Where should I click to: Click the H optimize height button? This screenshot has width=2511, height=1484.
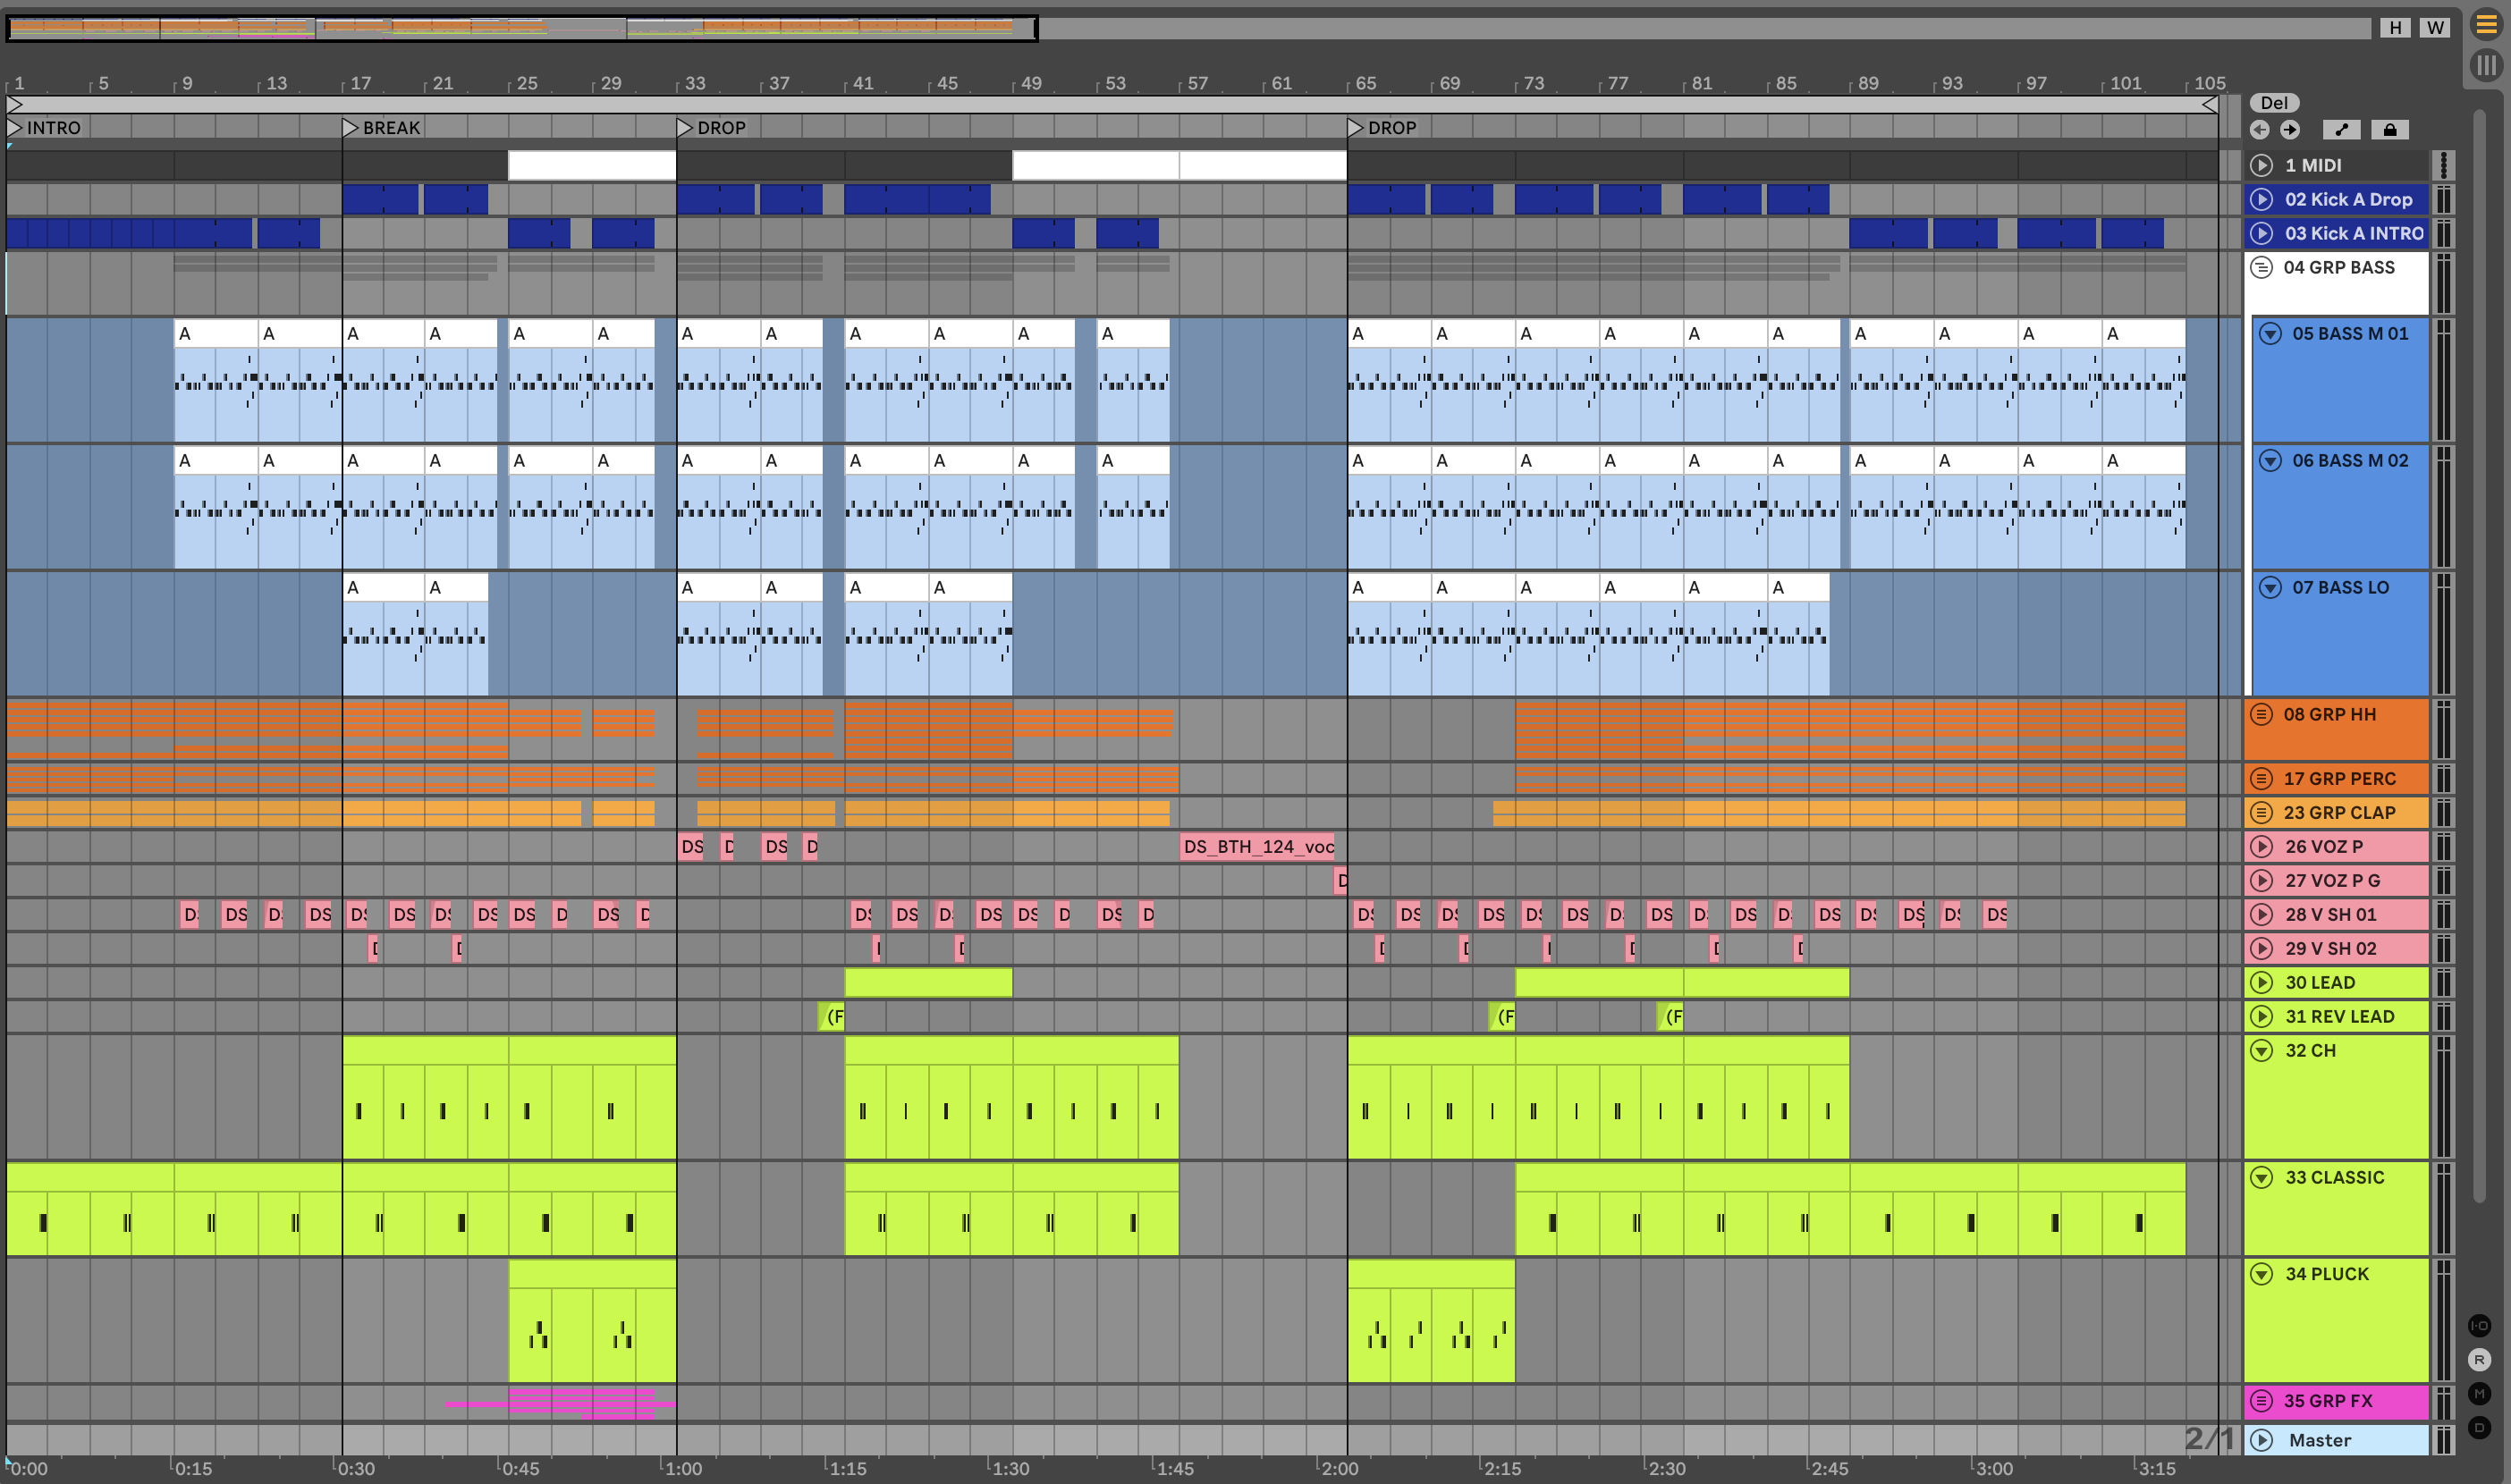[x=2395, y=28]
